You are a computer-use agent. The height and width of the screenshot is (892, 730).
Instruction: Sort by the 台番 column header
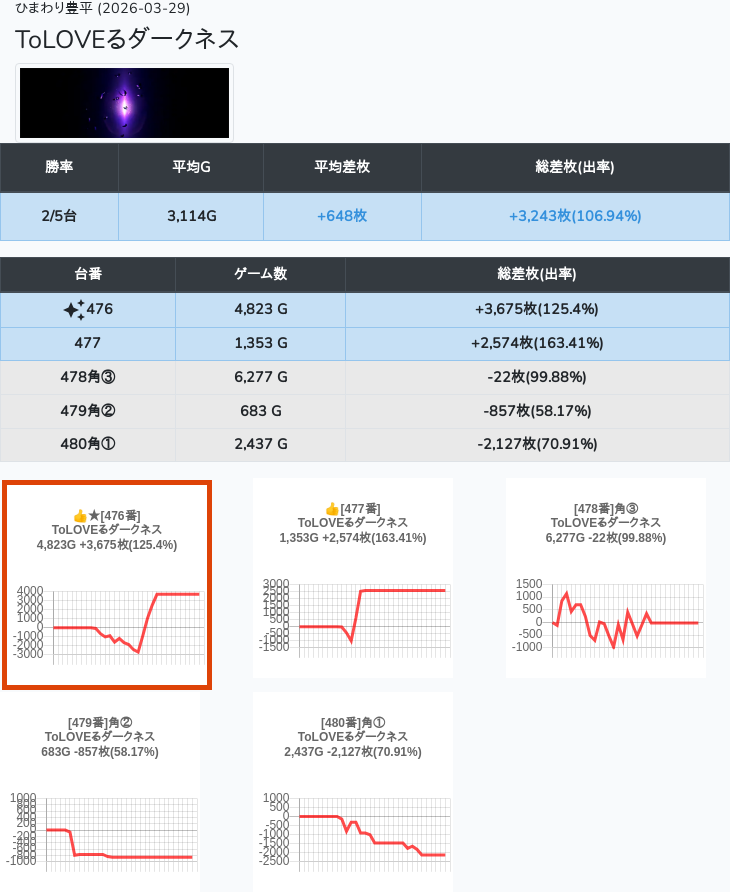pos(88,274)
